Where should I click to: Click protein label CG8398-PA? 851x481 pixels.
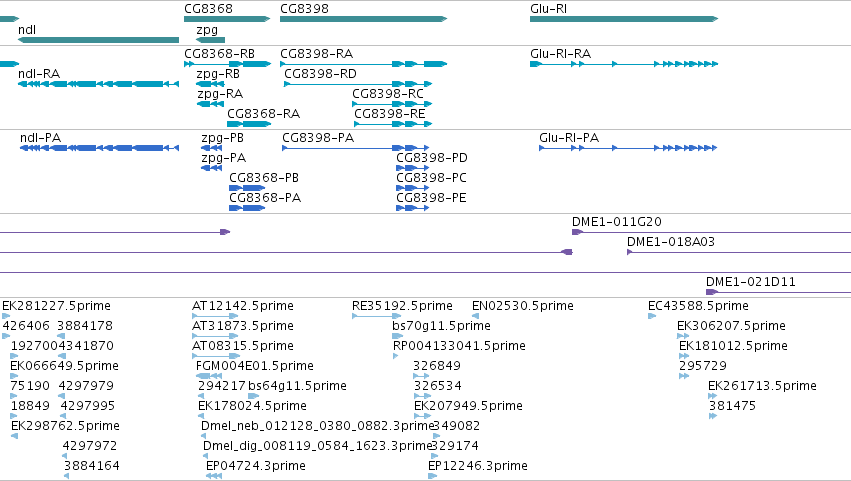tap(318, 138)
